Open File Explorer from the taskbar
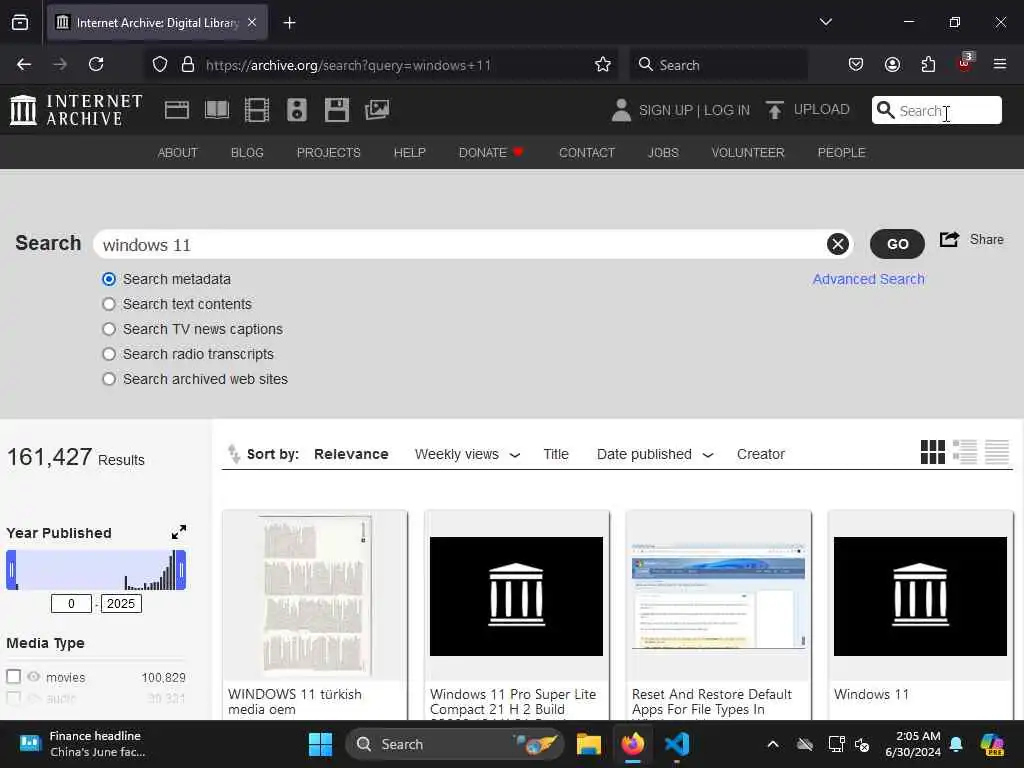This screenshot has height=768, width=1024. (588, 744)
